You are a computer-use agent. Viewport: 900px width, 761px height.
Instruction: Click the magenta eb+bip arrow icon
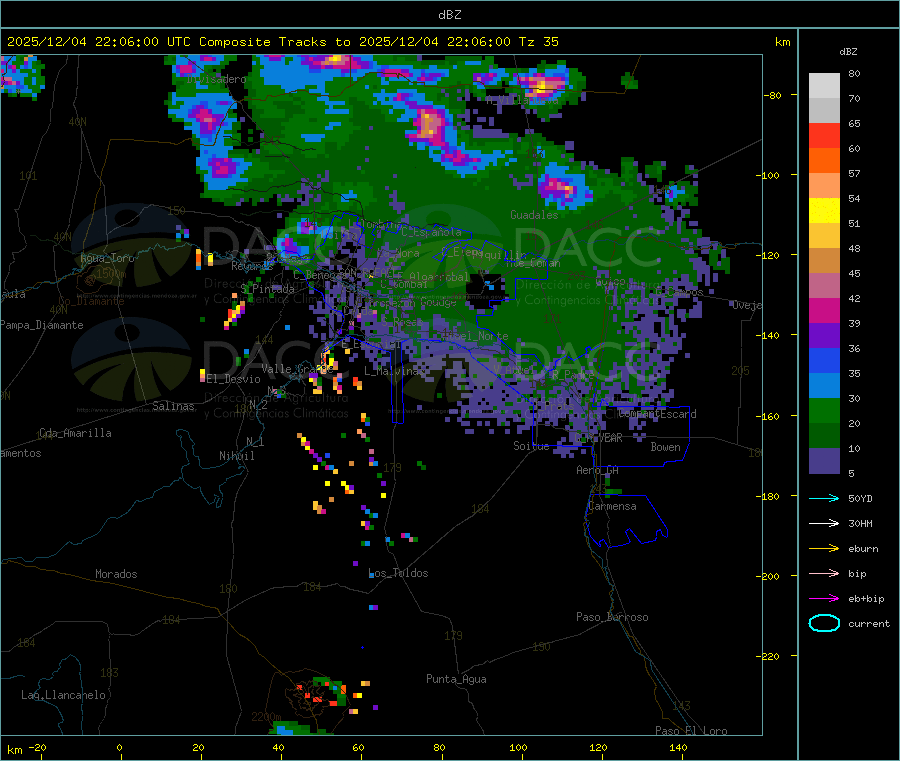[824, 599]
